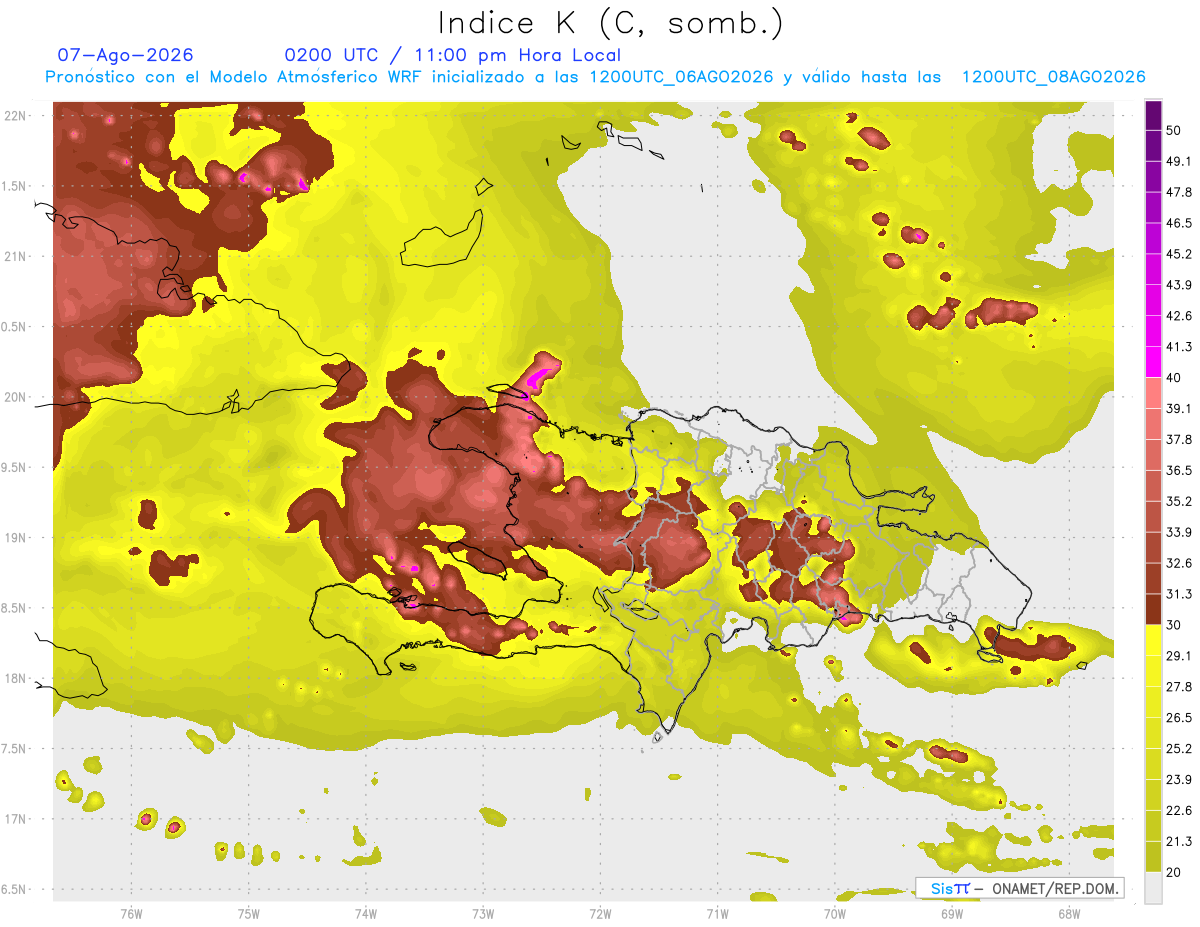Screen dimensions: 1200x927
Task: Click the '17N' latitude label
Action: tap(15, 819)
